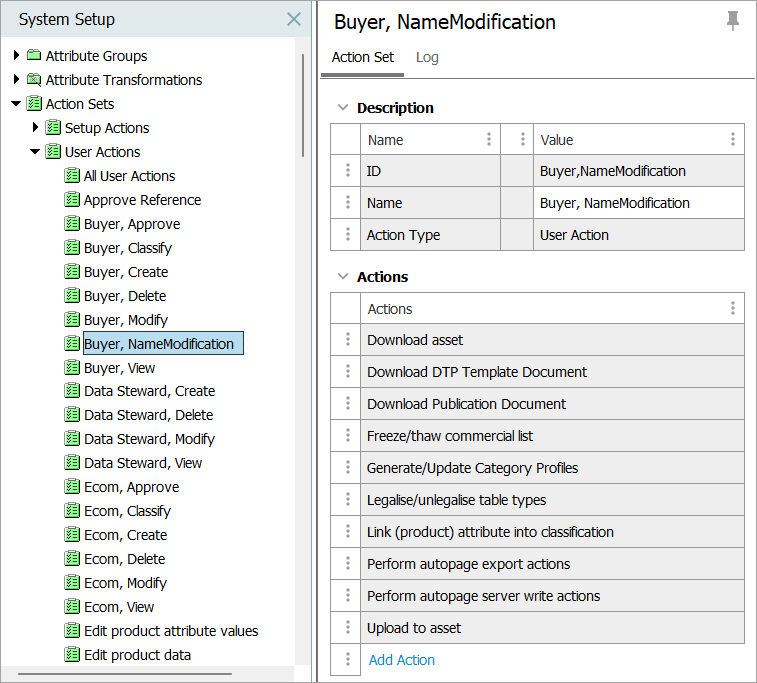
Task: Collapse the Description section
Action: click(343, 108)
